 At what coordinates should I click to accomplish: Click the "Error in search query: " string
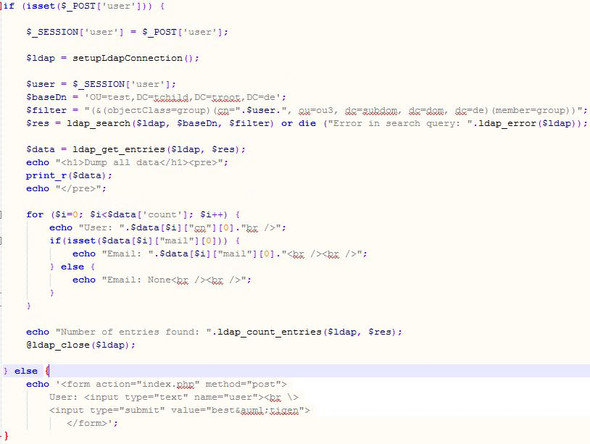(400, 123)
